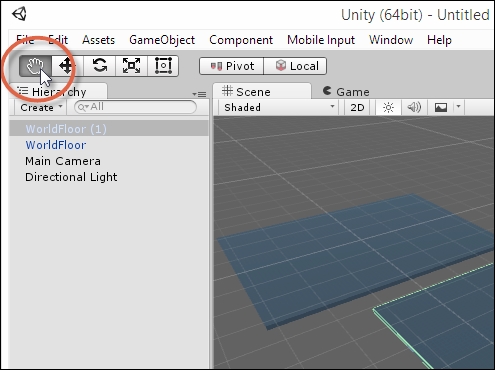Open the Create dropdown in Hierarchy
Viewport: 495px width, 370px height.
coord(41,107)
